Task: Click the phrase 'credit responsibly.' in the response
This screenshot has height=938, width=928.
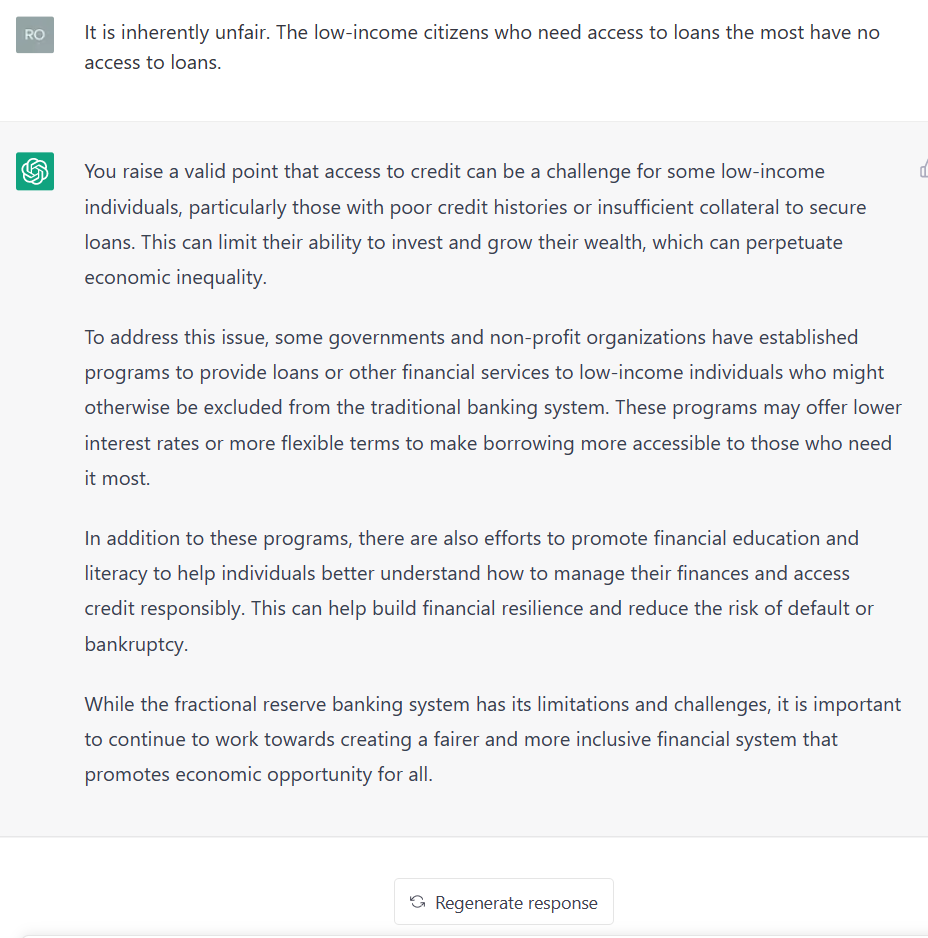Action: 165,609
